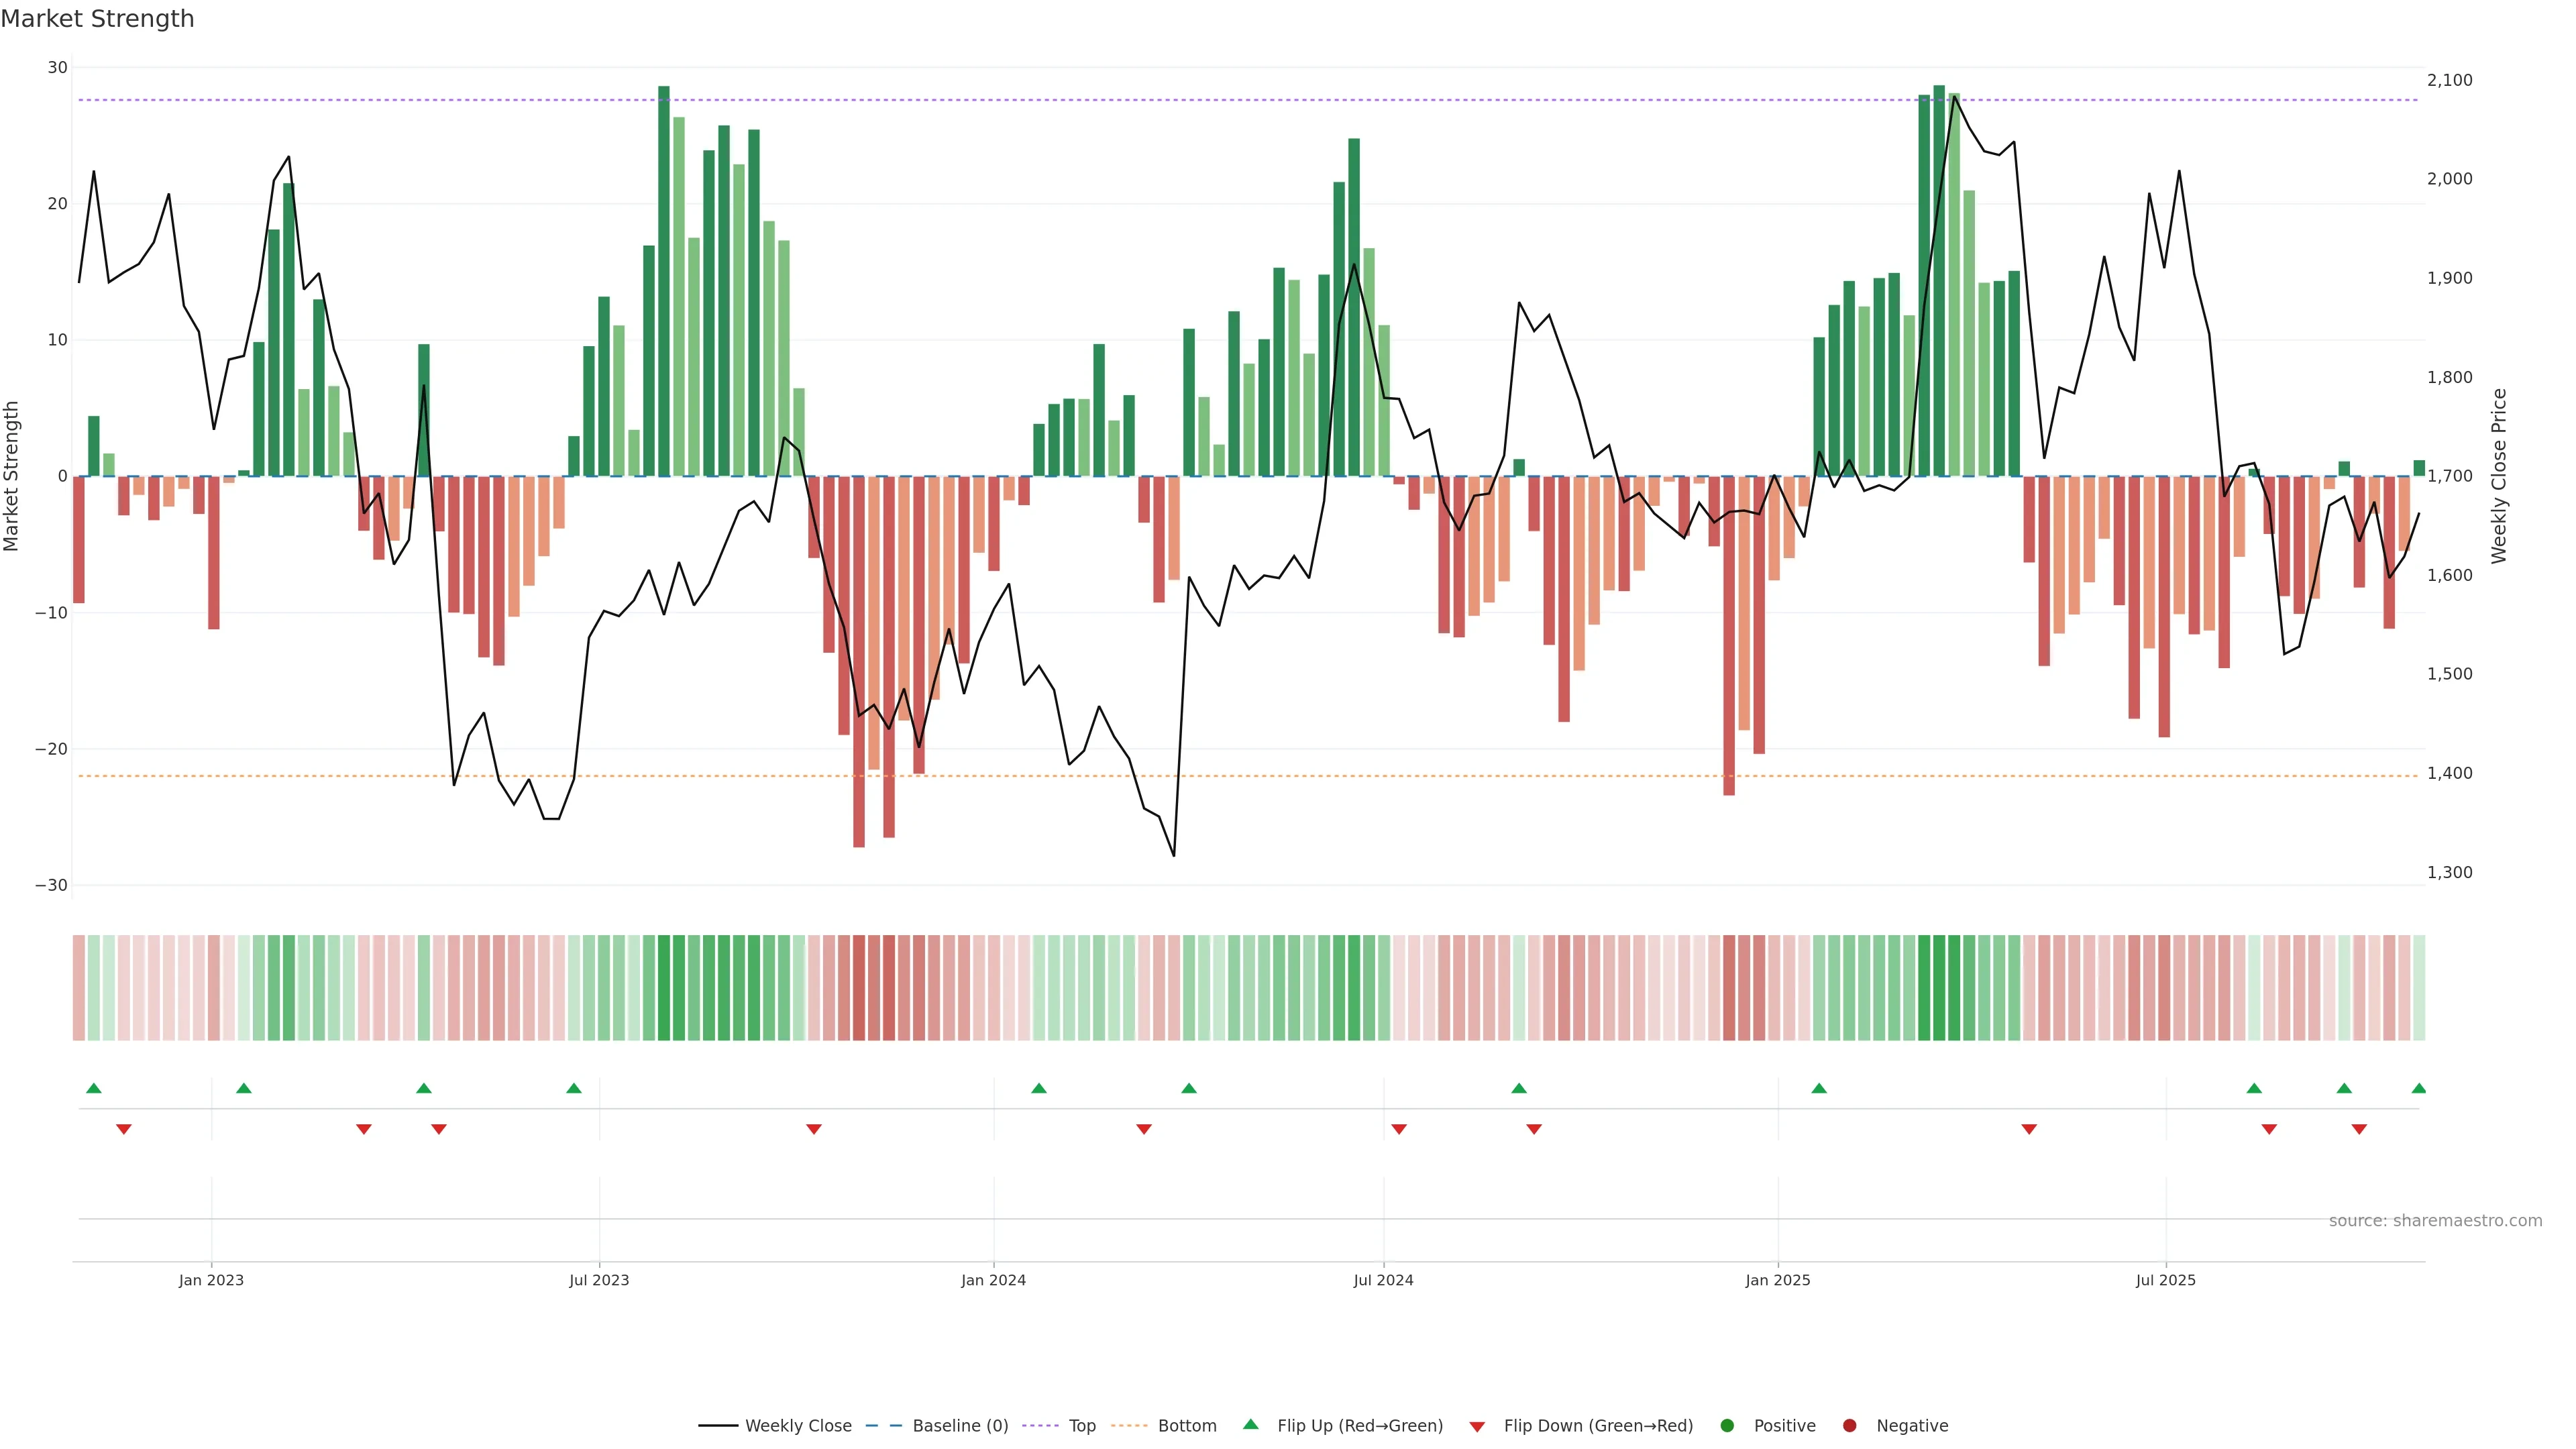Click the Negative red circle legend icon
The width and height of the screenshot is (2576, 1449).
[1849, 1426]
